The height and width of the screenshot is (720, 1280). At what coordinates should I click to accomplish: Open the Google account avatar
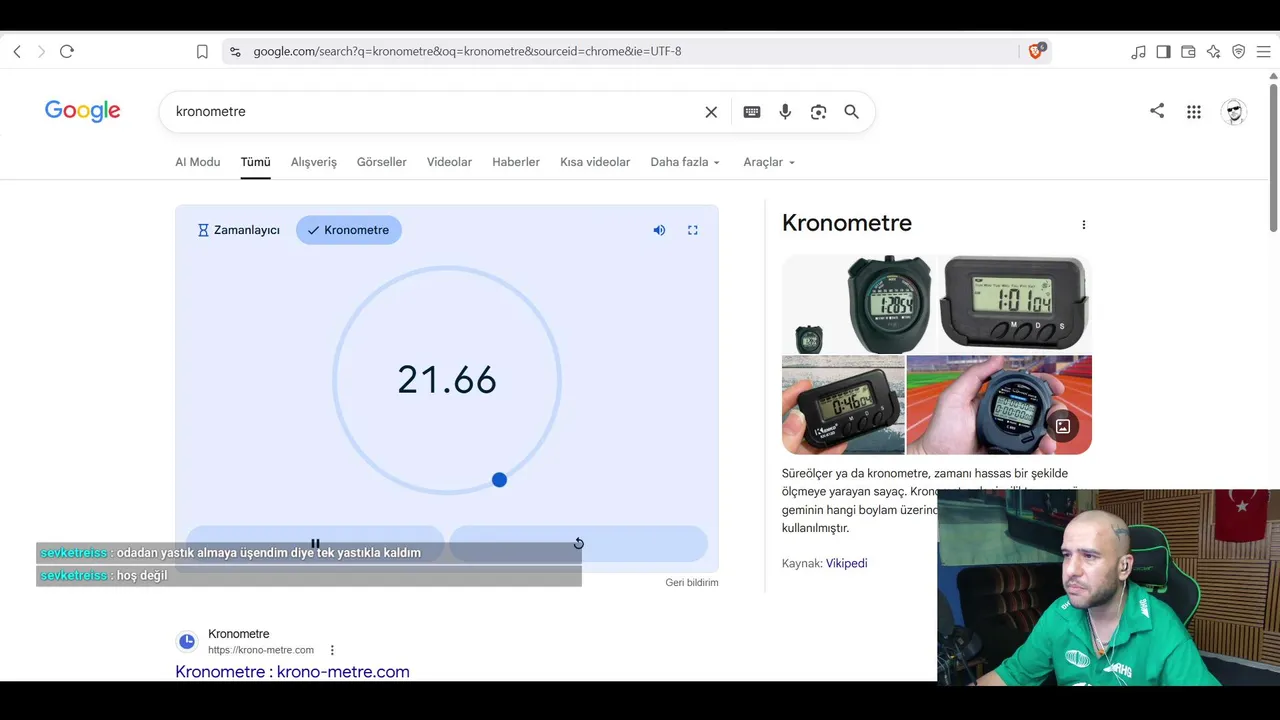1234,112
